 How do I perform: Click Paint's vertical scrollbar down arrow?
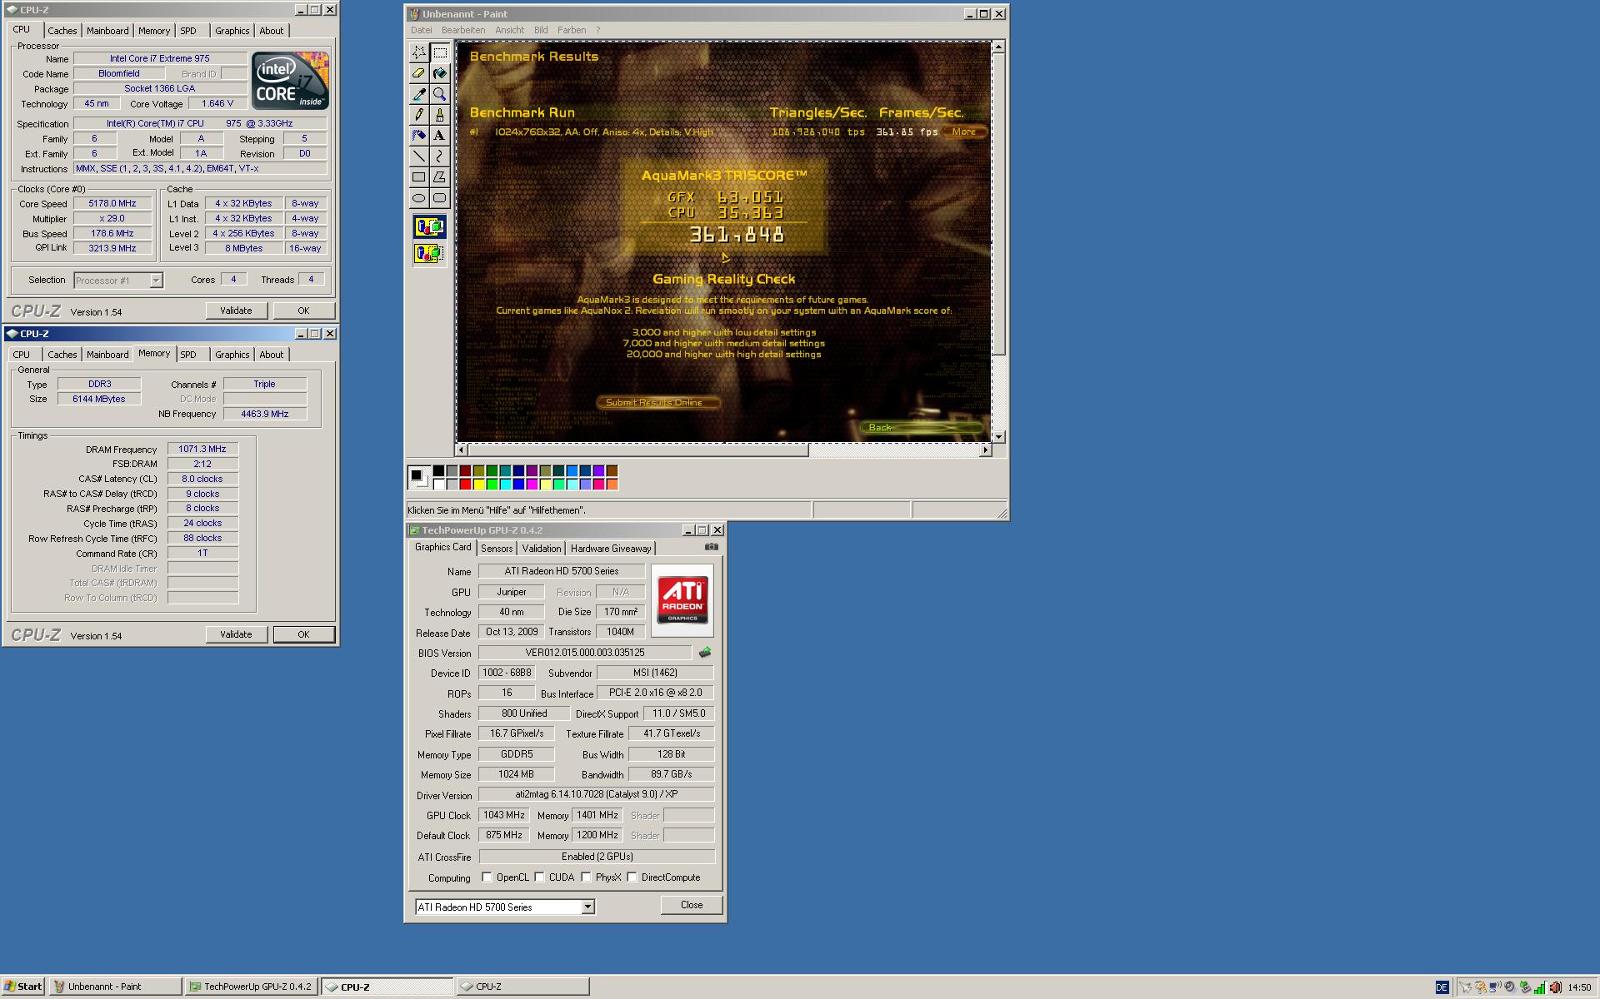point(998,437)
